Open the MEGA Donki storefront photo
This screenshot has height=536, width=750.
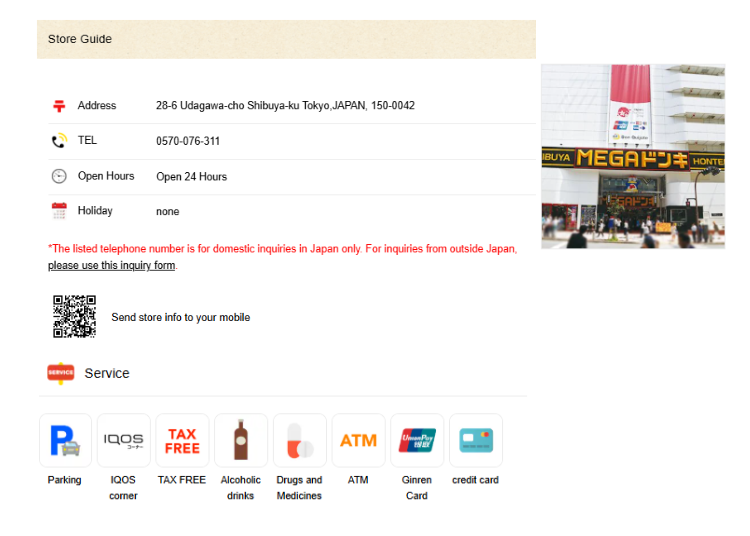tap(632, 156)
